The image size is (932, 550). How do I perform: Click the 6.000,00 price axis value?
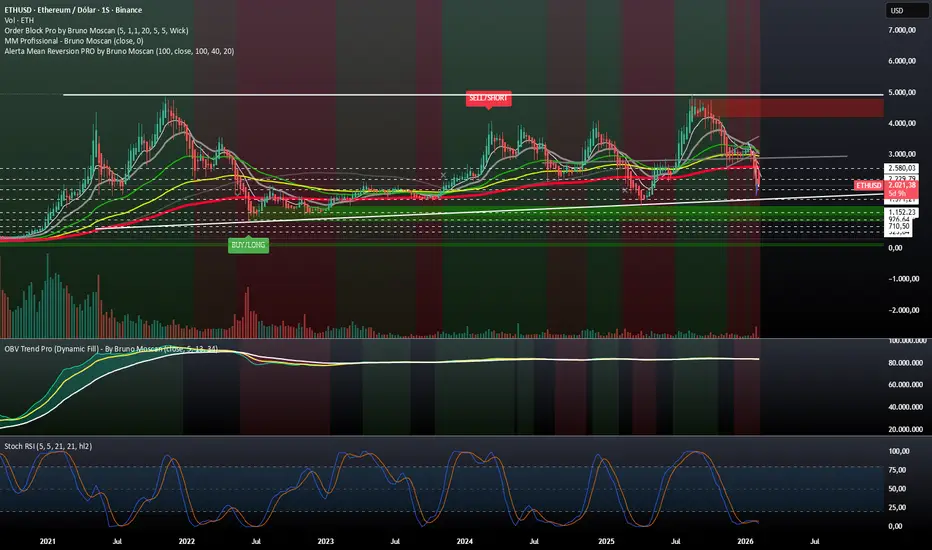(902, 61)
